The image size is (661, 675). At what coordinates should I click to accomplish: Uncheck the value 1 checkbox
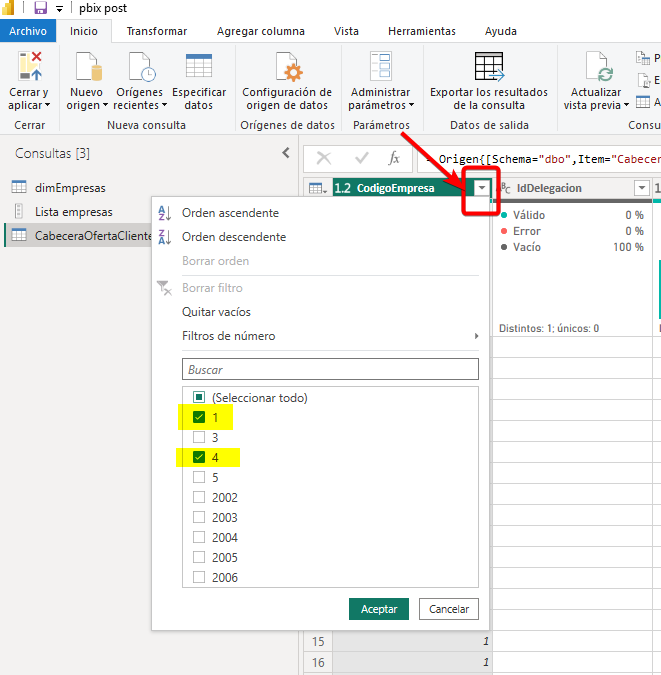tap(199, 417)
